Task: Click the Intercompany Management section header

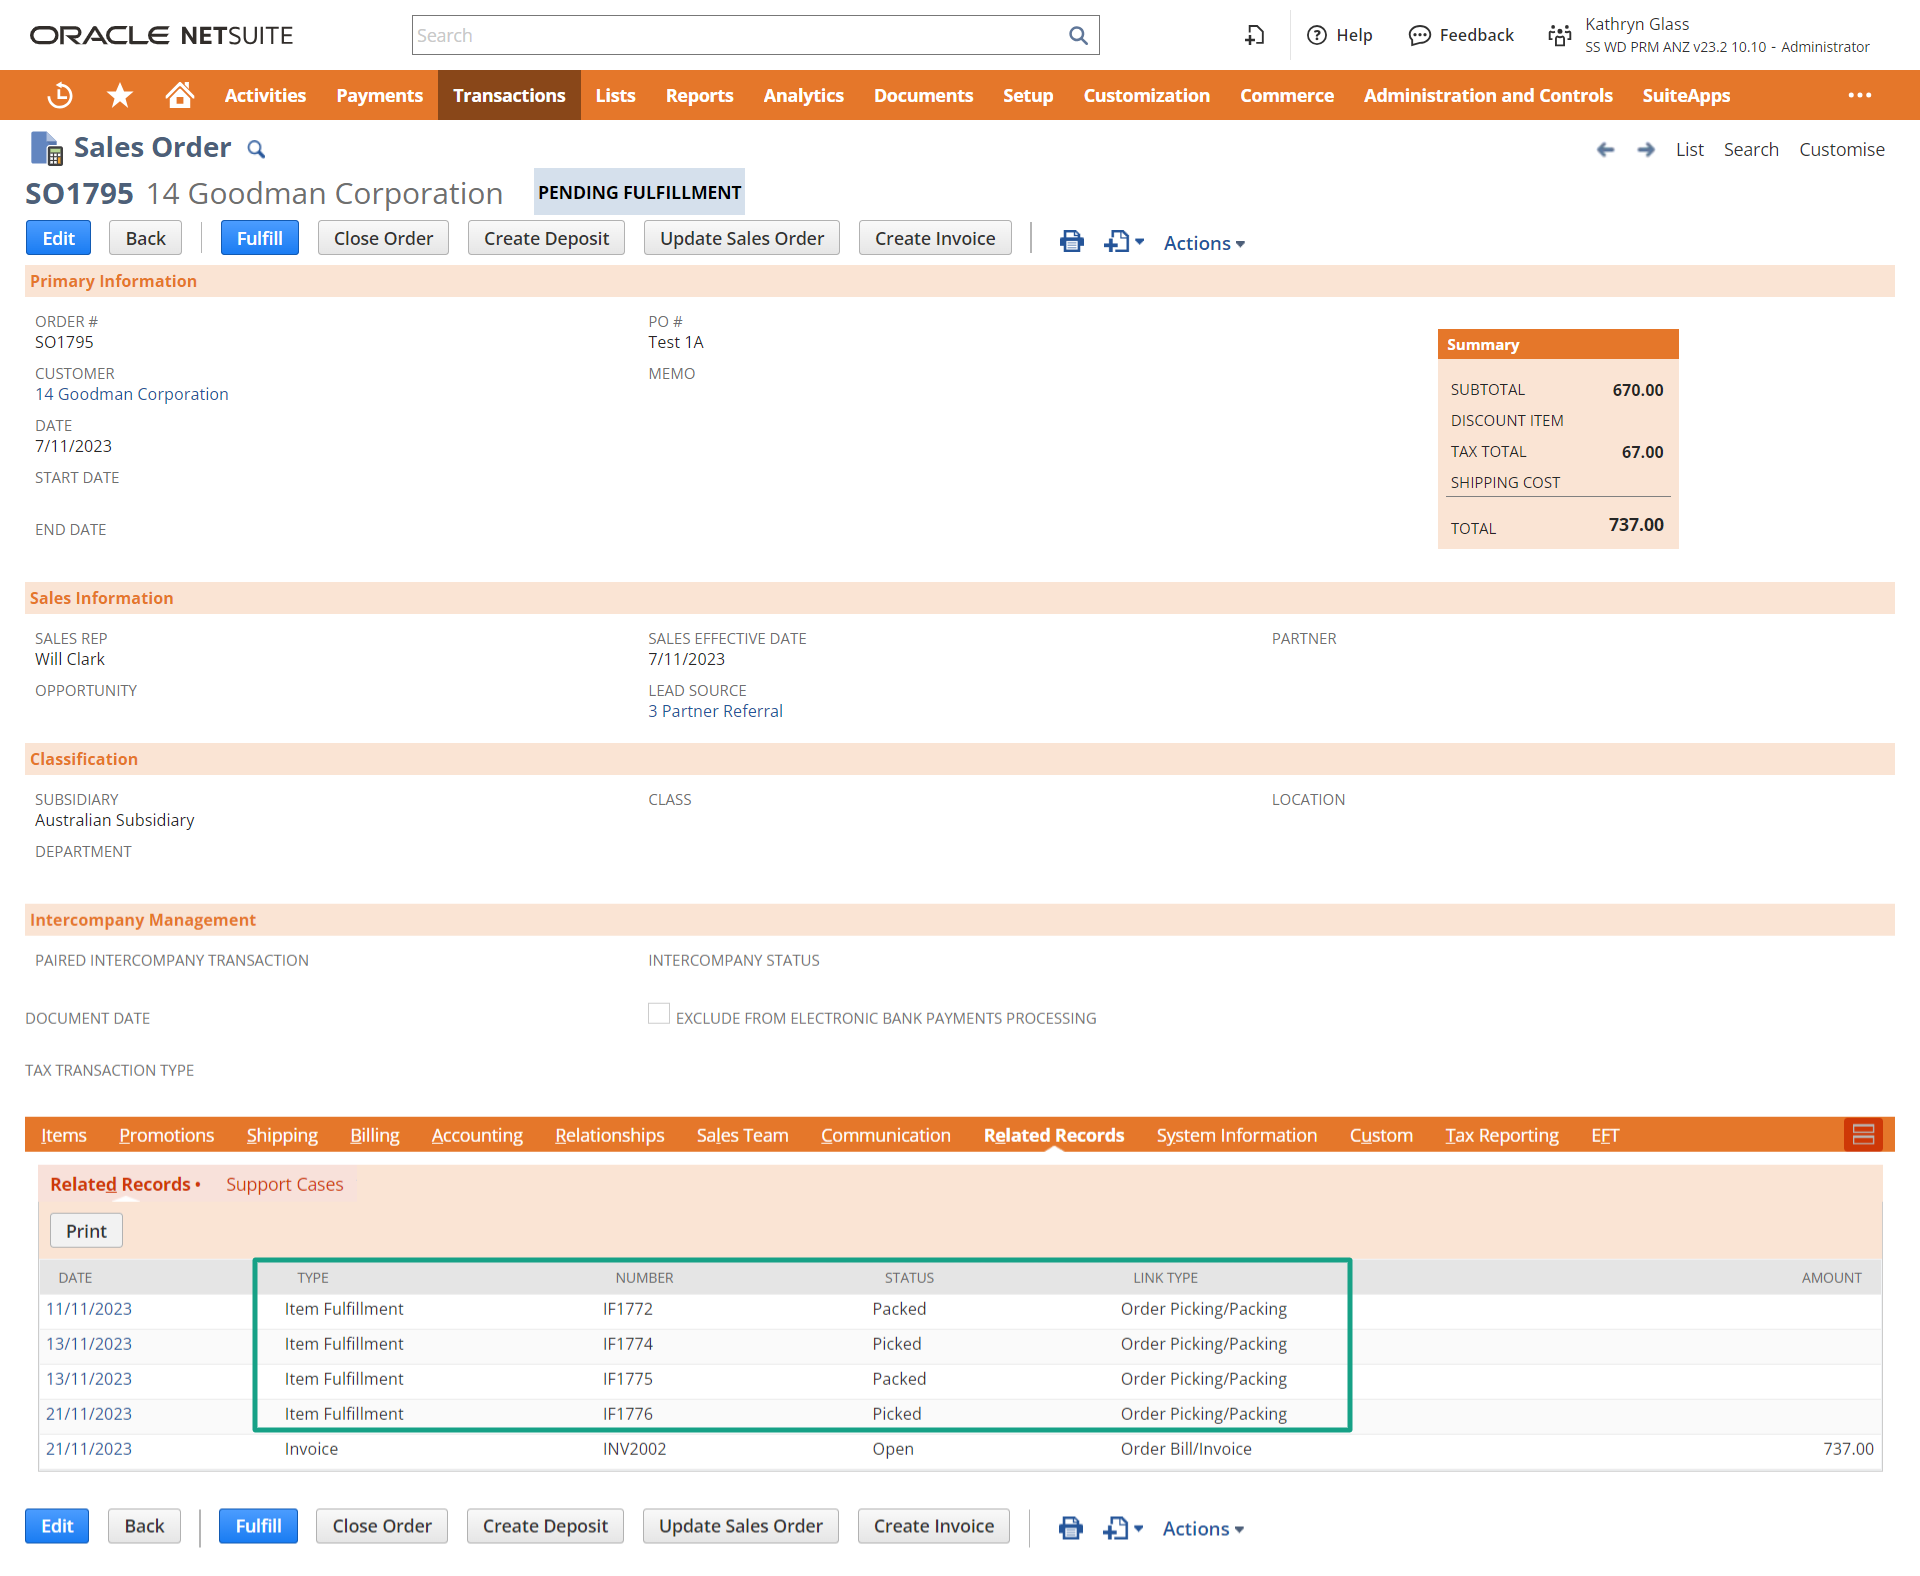Action: (960, 920)
